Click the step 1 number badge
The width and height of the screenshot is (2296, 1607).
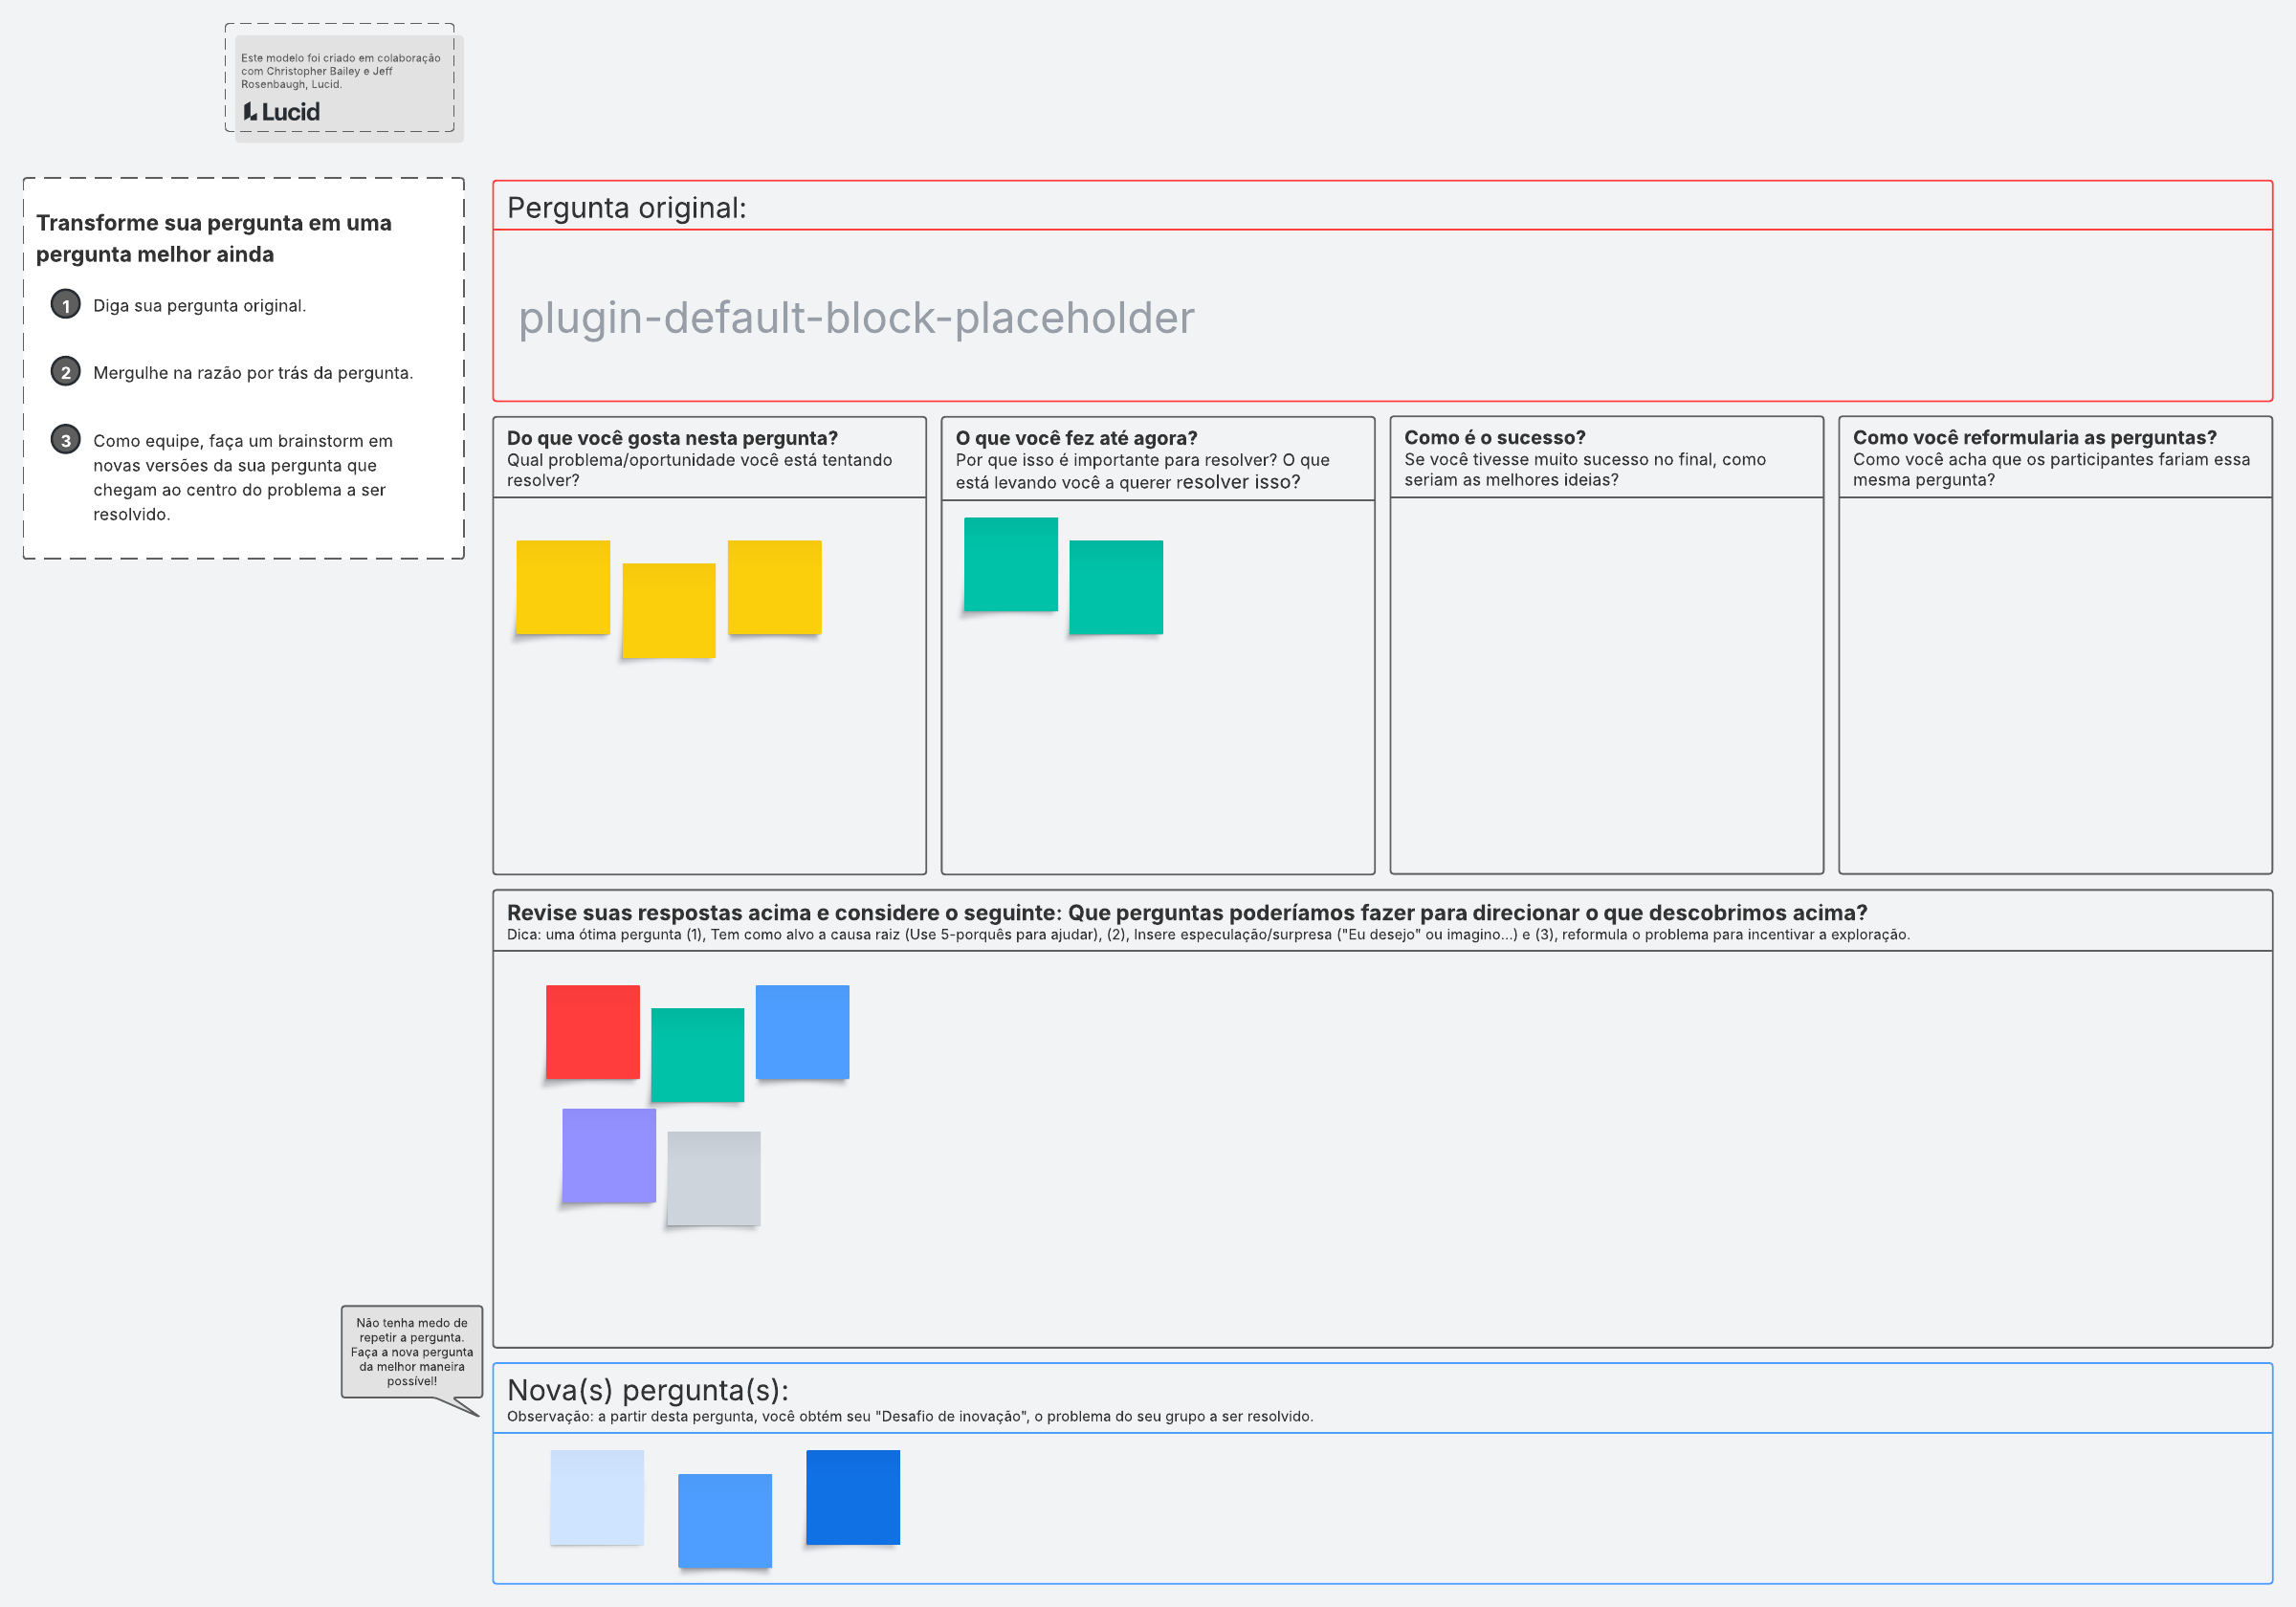tap(66, 305)
